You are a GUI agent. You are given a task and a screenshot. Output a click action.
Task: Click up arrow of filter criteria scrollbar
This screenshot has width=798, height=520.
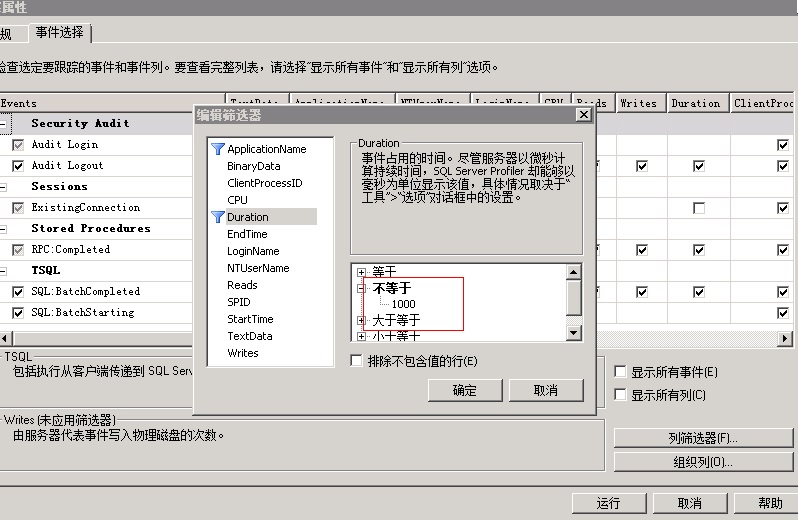tap(574, 272)
